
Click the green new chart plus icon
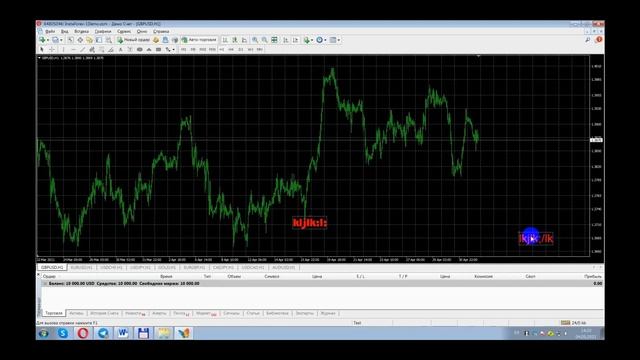click(42, 40)
